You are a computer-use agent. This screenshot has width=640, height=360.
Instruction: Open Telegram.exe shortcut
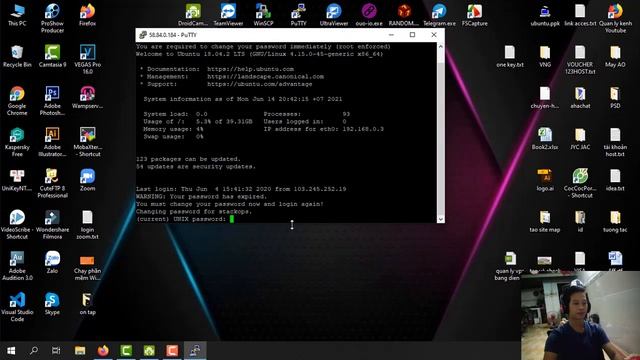[439, 15]
